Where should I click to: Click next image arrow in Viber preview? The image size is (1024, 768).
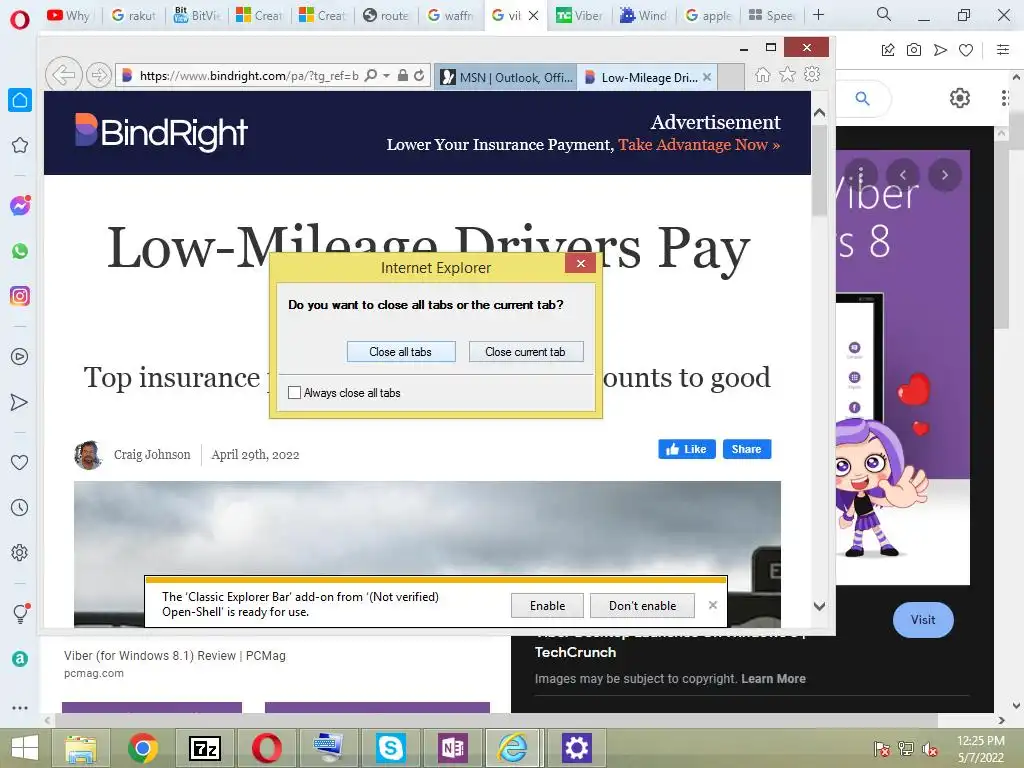click(x=944, y=175)
